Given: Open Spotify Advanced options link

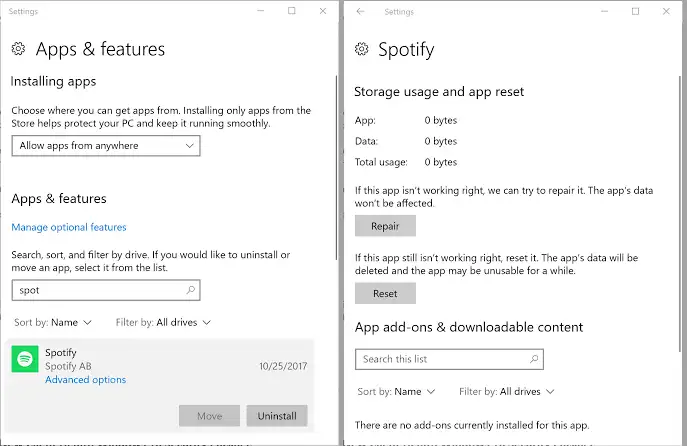Looking at the screenshot, I should (x=85, y=380).
